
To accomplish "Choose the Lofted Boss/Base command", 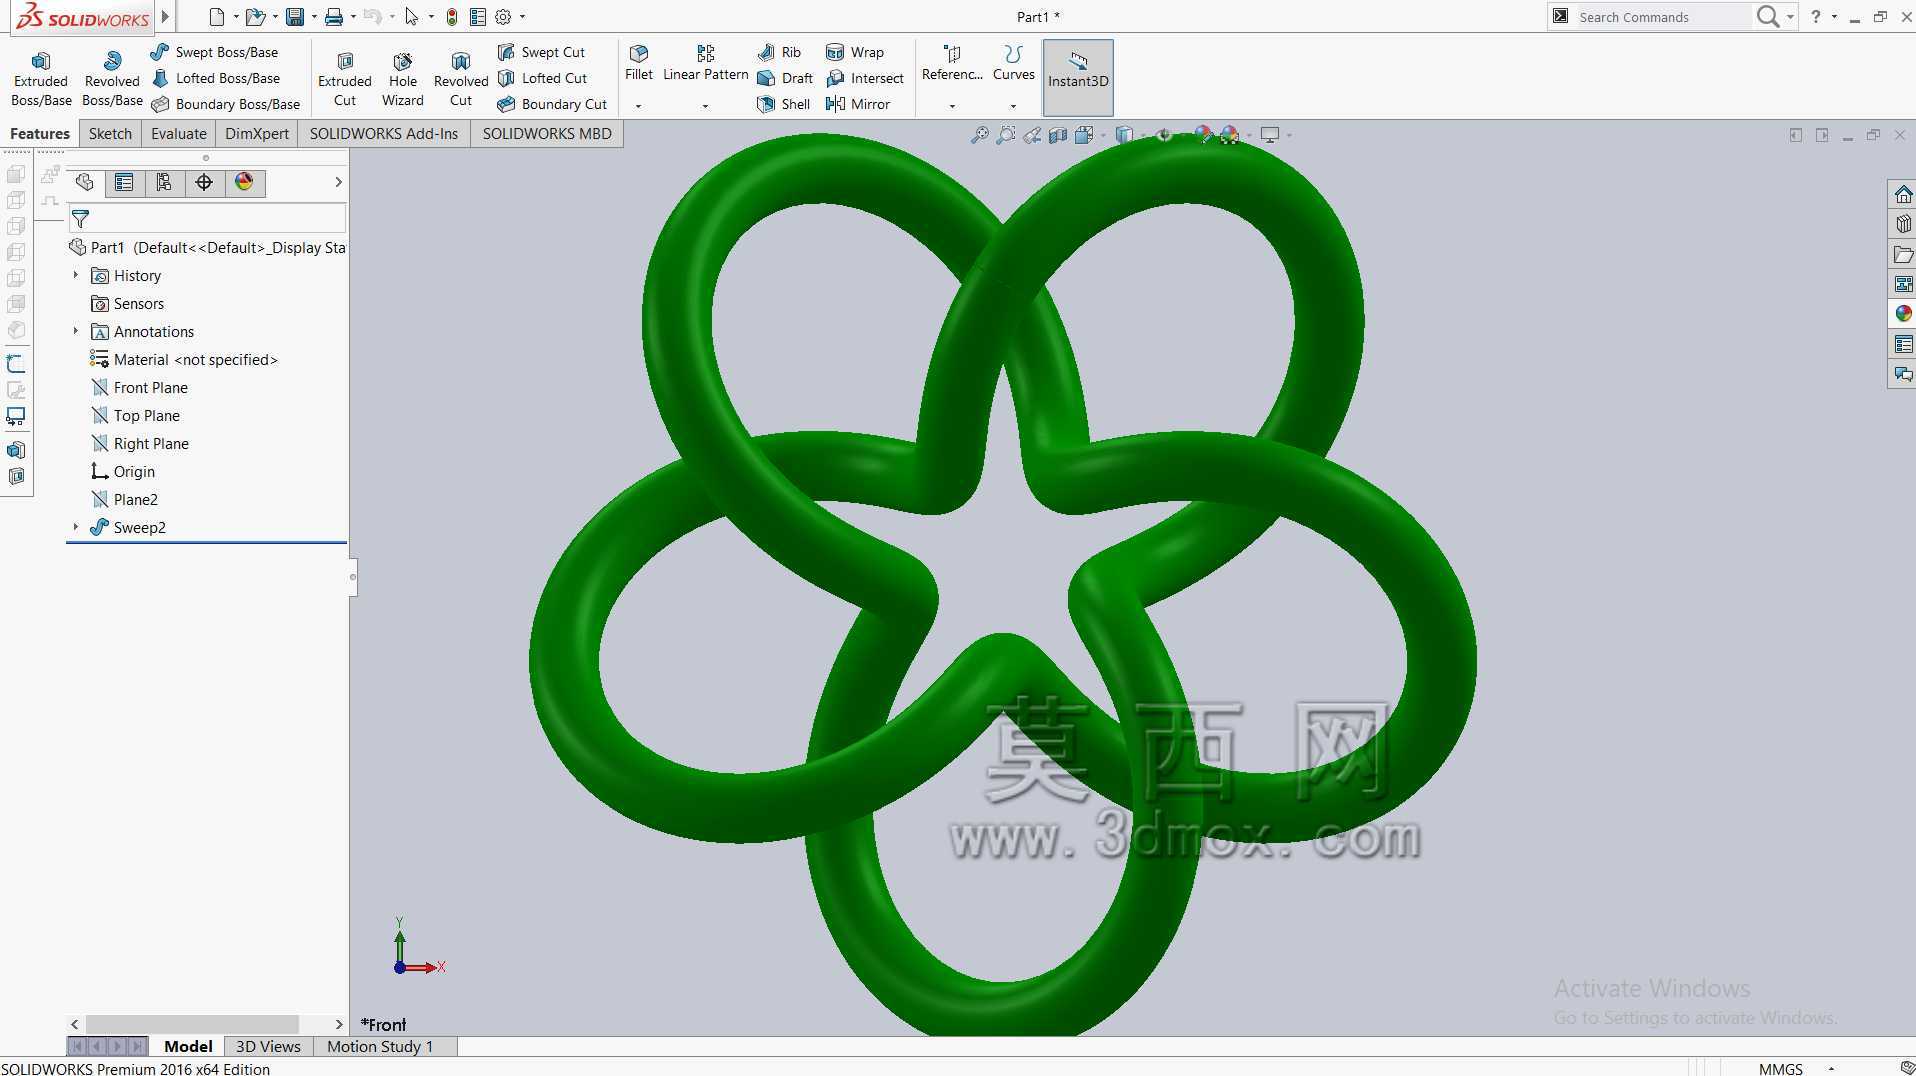I will coord(216,78).
